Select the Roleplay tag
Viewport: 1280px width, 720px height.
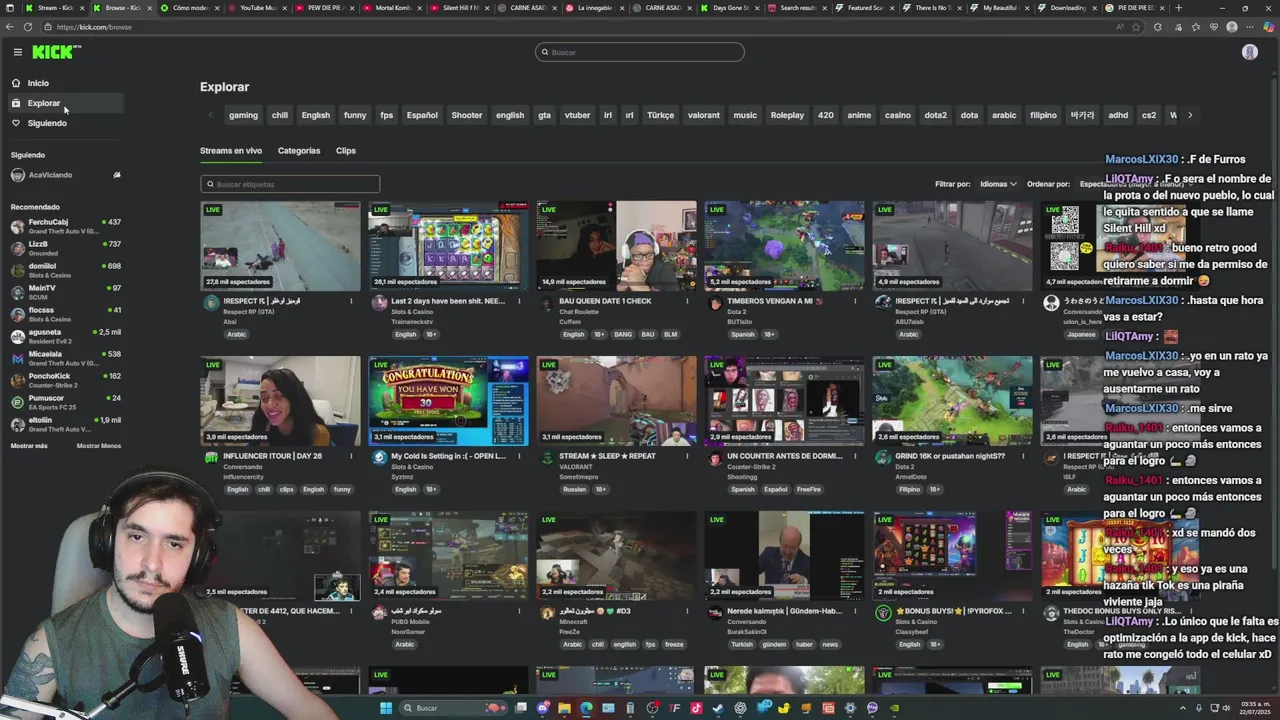[787, 115]
